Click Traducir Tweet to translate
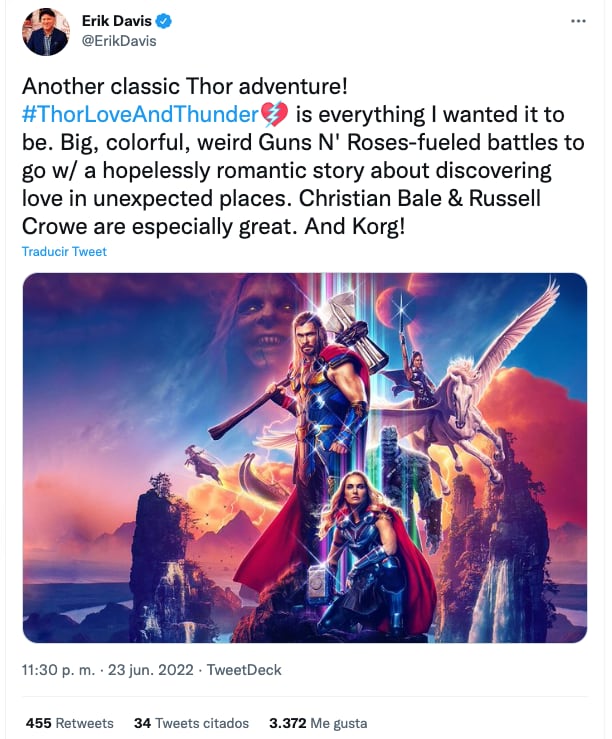The height and width of the screenshot is (739, 612). point(64,251)
